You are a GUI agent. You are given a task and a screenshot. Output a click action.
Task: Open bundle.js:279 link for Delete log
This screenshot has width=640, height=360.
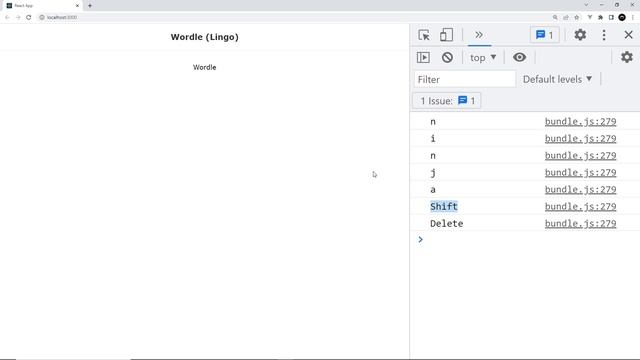pyautogui.click(x=580, y=224)
